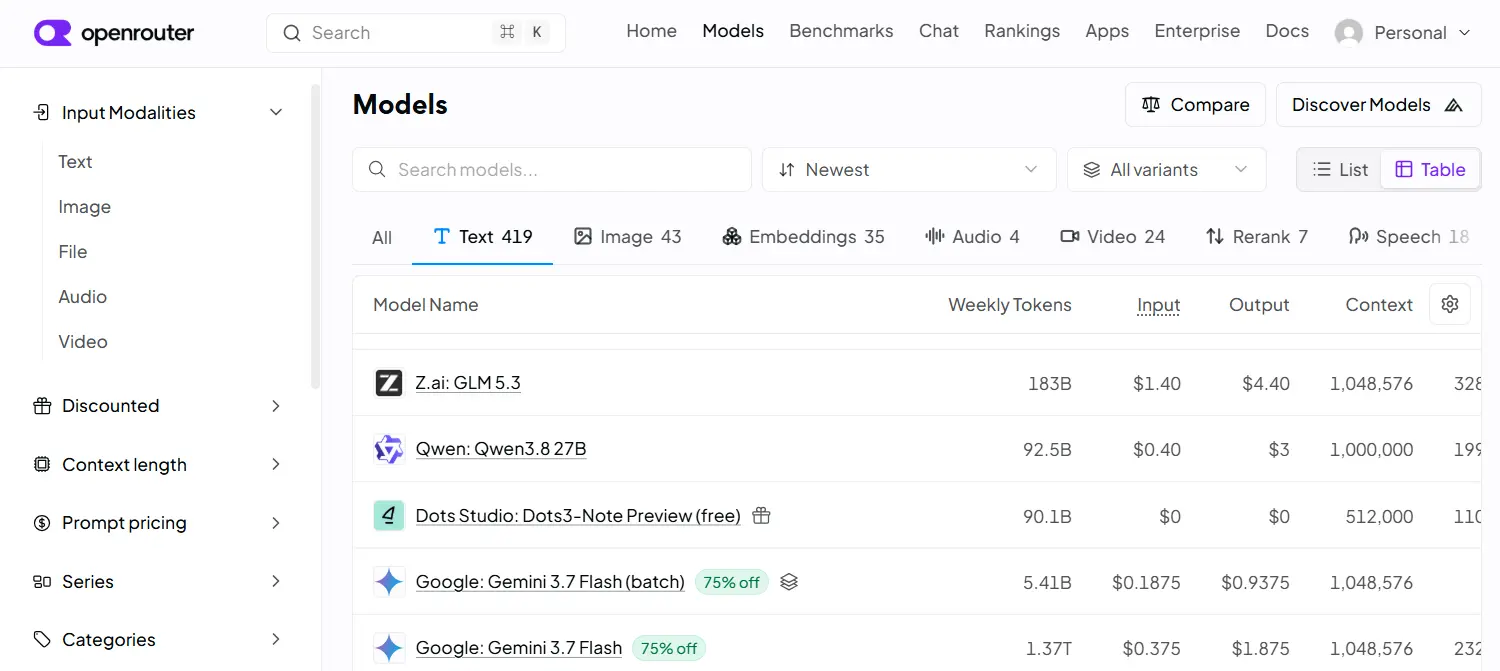This screenshot has height=671, width=1500.
Task: Open Google: Gemini 3.7 Flash (batch) link
Action: pos(550,581)
